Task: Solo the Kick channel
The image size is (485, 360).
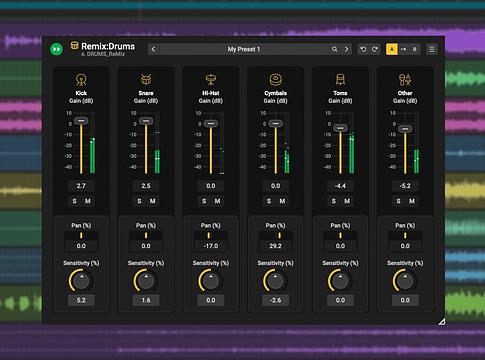Action: pyautogui.click(x=74, y=201)
